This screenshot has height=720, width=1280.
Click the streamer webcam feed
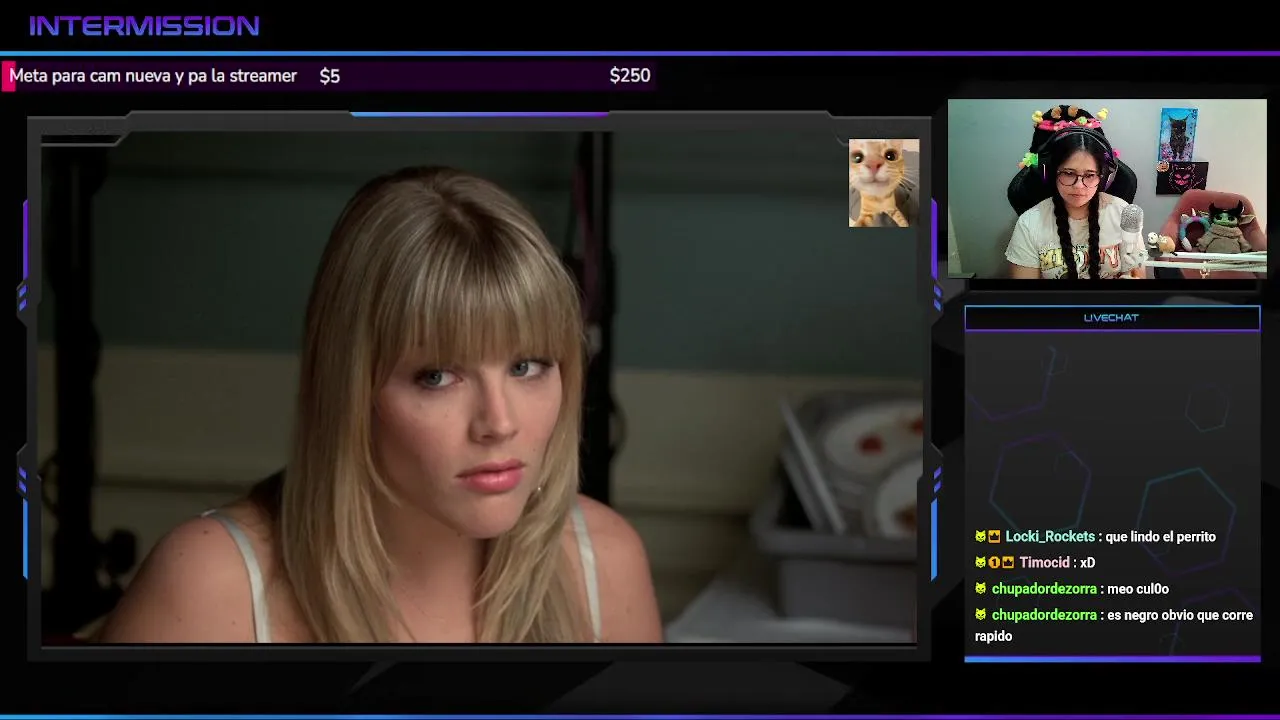pos(1107,188)
